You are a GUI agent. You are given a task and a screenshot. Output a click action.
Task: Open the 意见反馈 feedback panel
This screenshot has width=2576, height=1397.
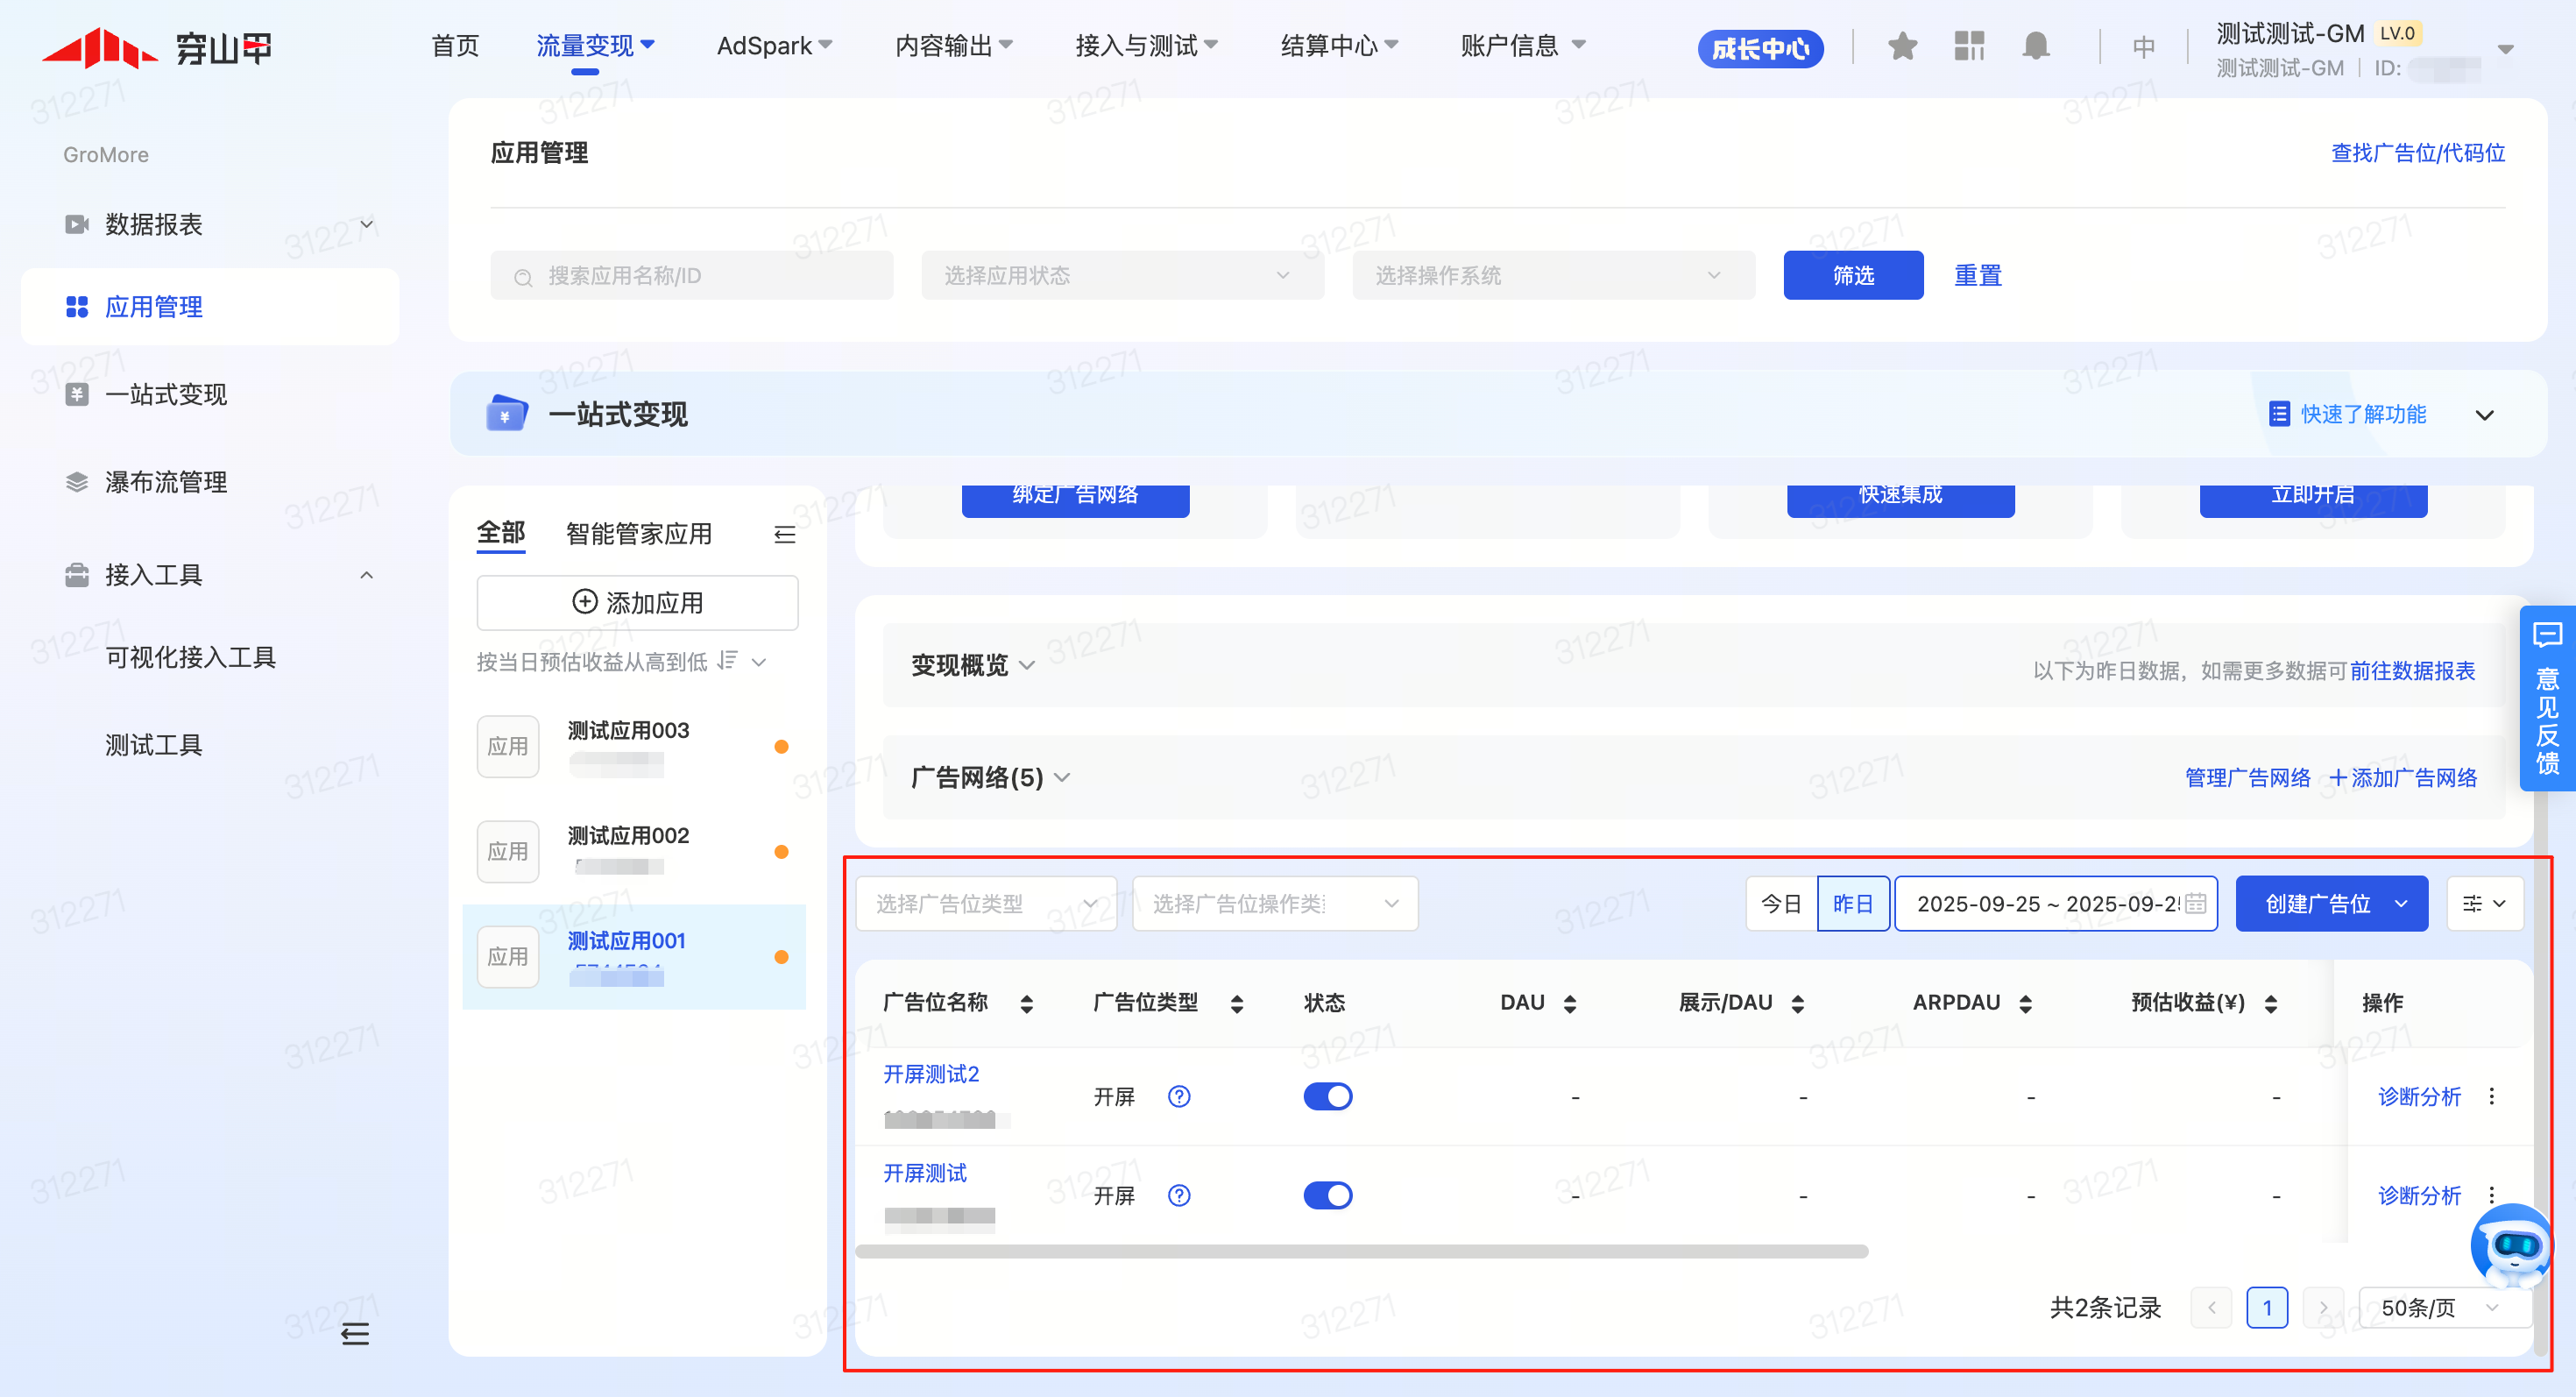coord(2547,700)
